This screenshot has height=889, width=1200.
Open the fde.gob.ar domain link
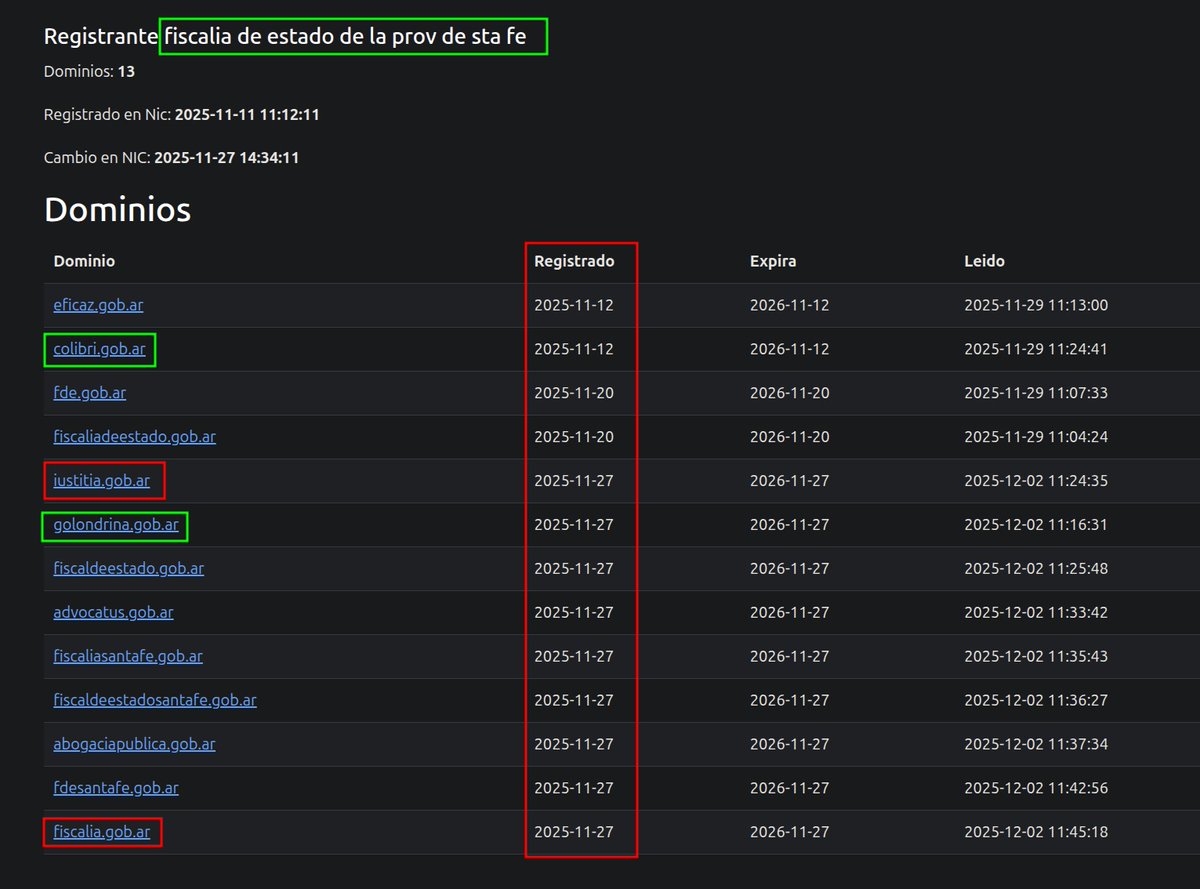[x=89, y=393]
